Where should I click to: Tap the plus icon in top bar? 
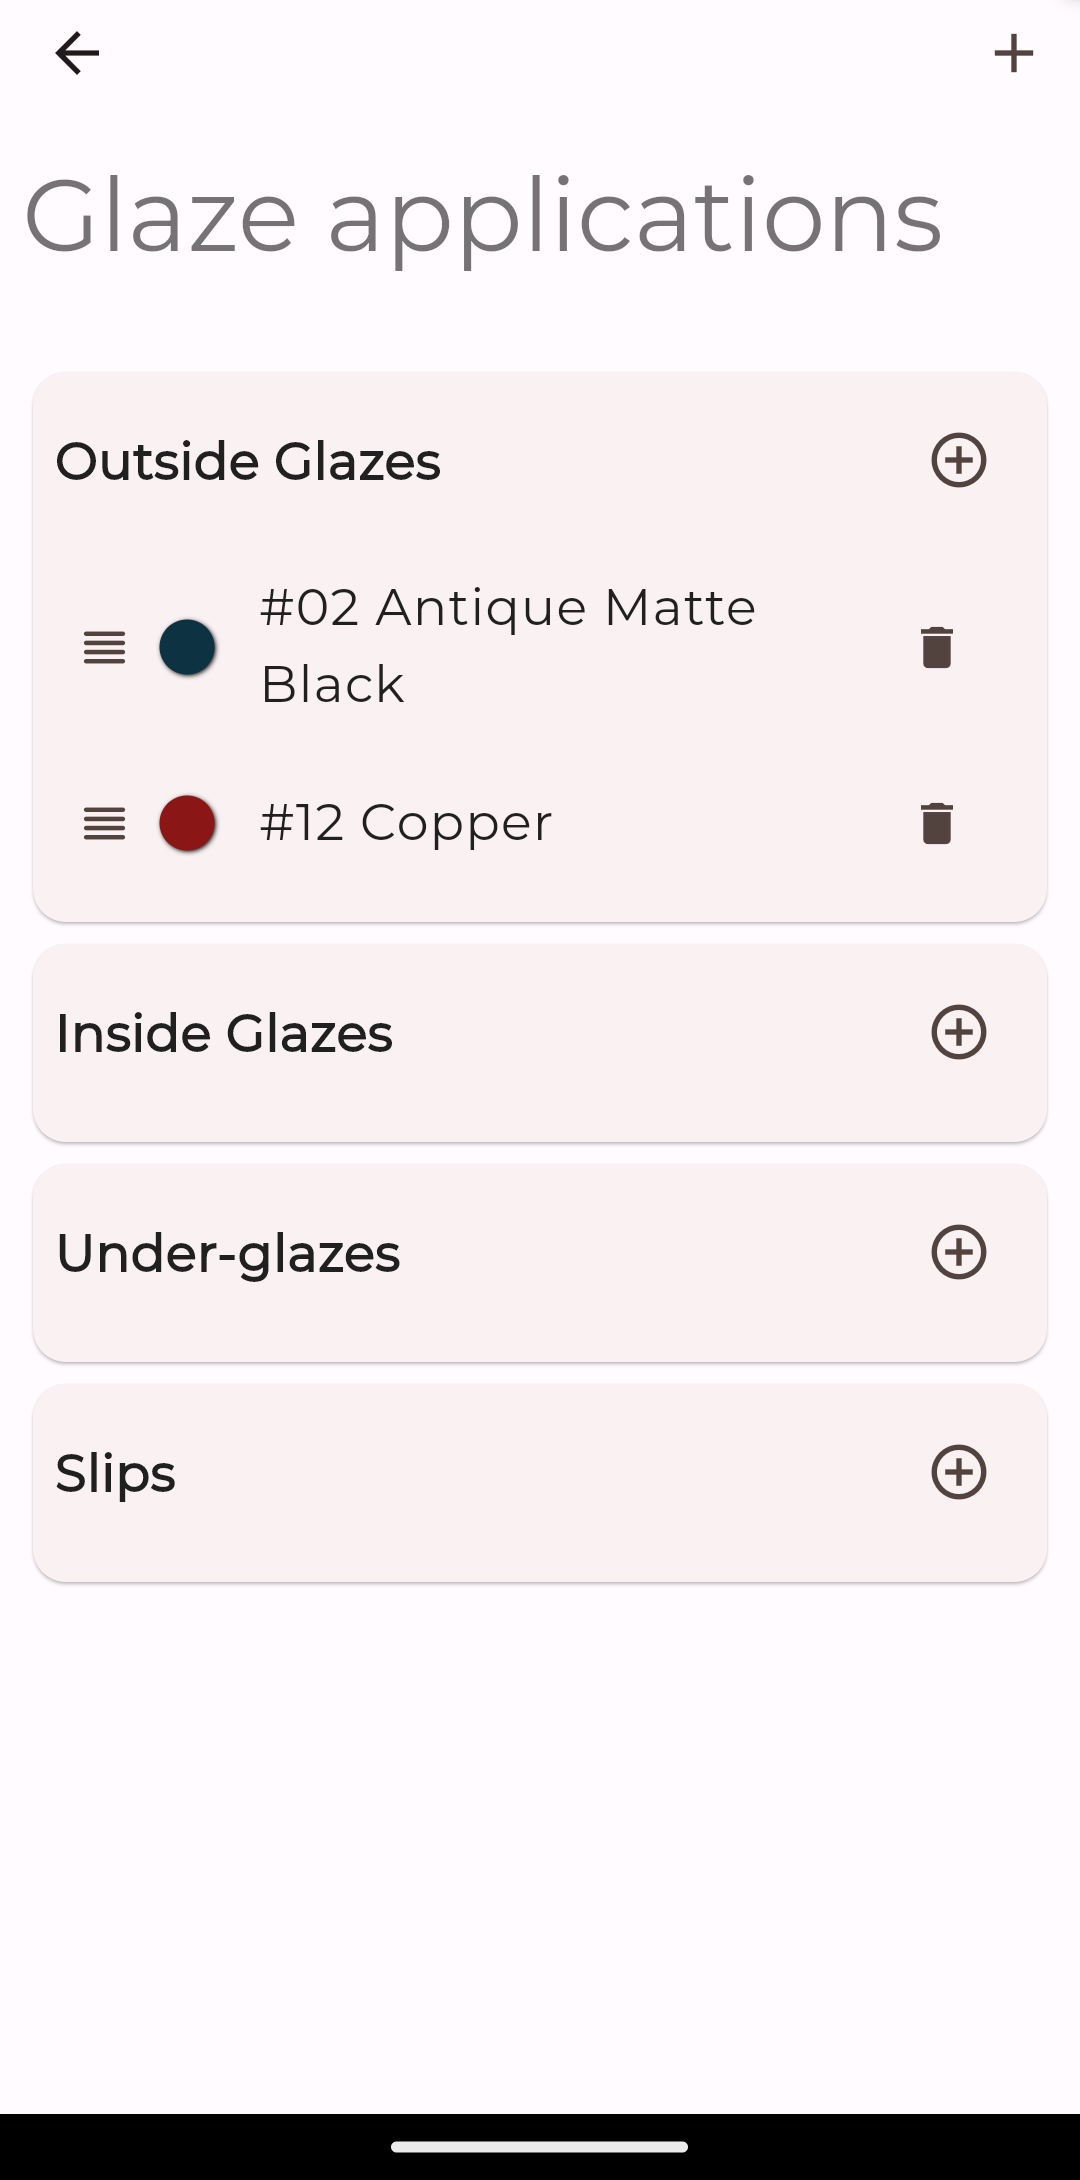(1013, 53)
